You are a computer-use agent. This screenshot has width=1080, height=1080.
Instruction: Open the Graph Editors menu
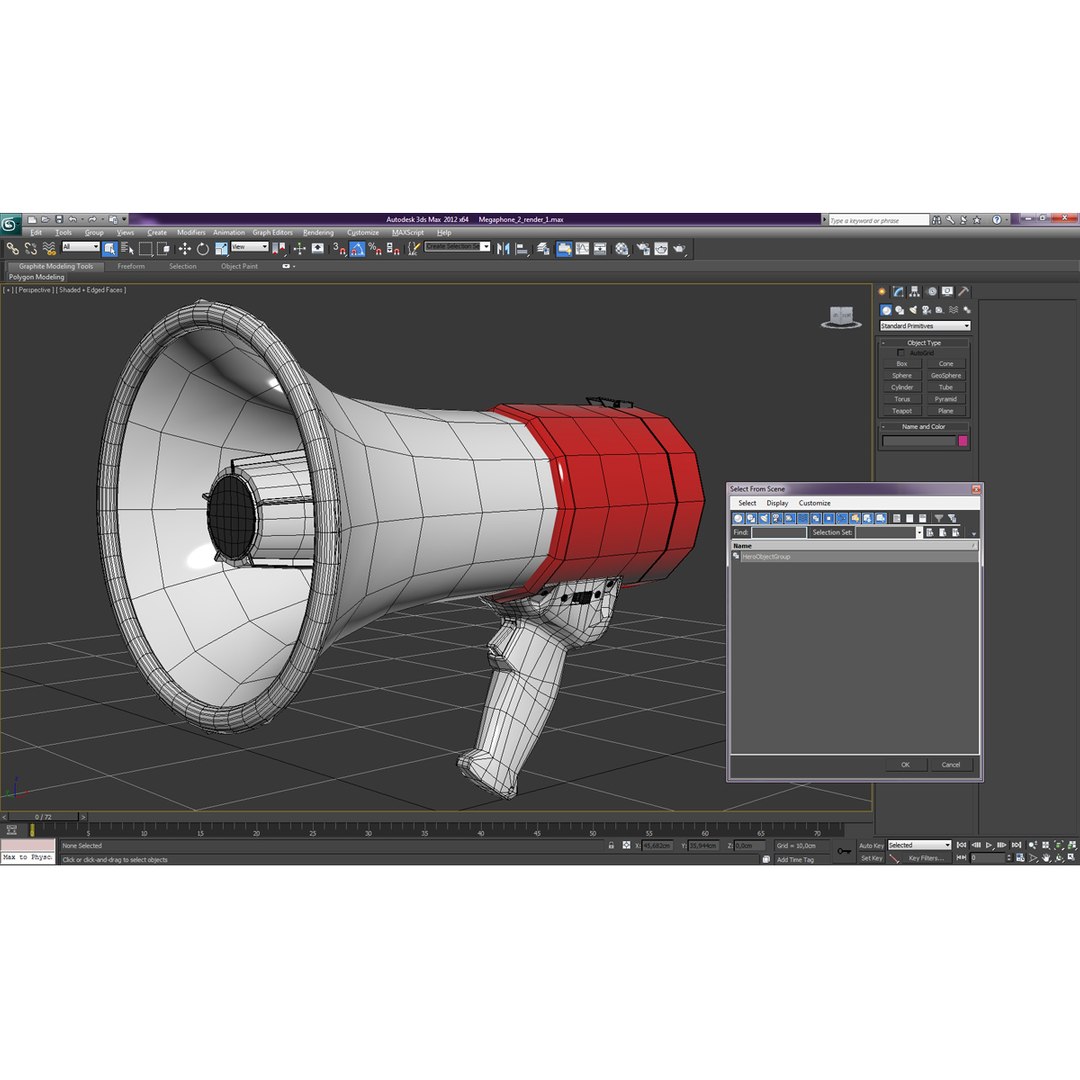pos(272,233)
